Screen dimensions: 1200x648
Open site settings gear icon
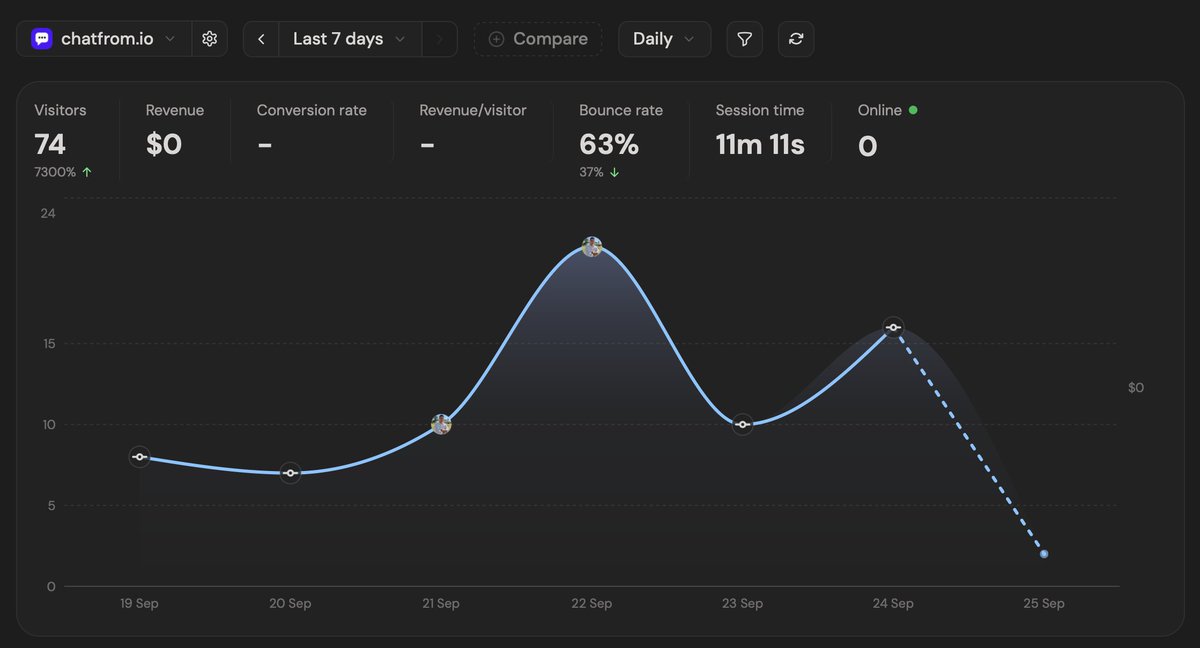coord(209,39)
